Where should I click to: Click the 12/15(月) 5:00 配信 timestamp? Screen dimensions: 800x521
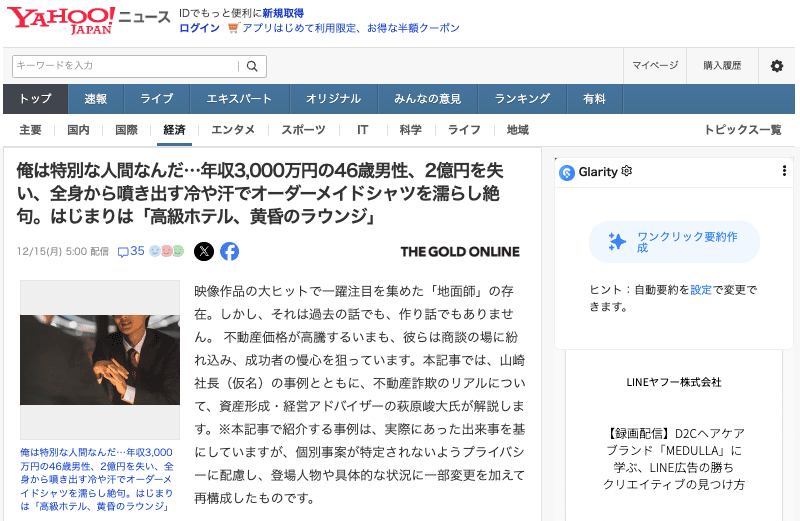coord(63,252)
